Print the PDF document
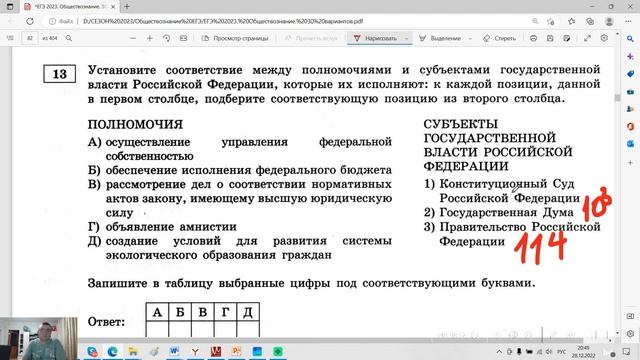Screen dimensions: 640x360 coord(533,38)
